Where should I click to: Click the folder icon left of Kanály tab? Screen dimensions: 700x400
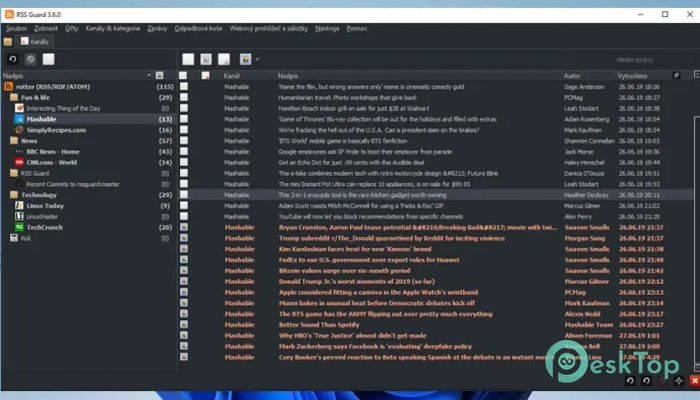point(8,42)
